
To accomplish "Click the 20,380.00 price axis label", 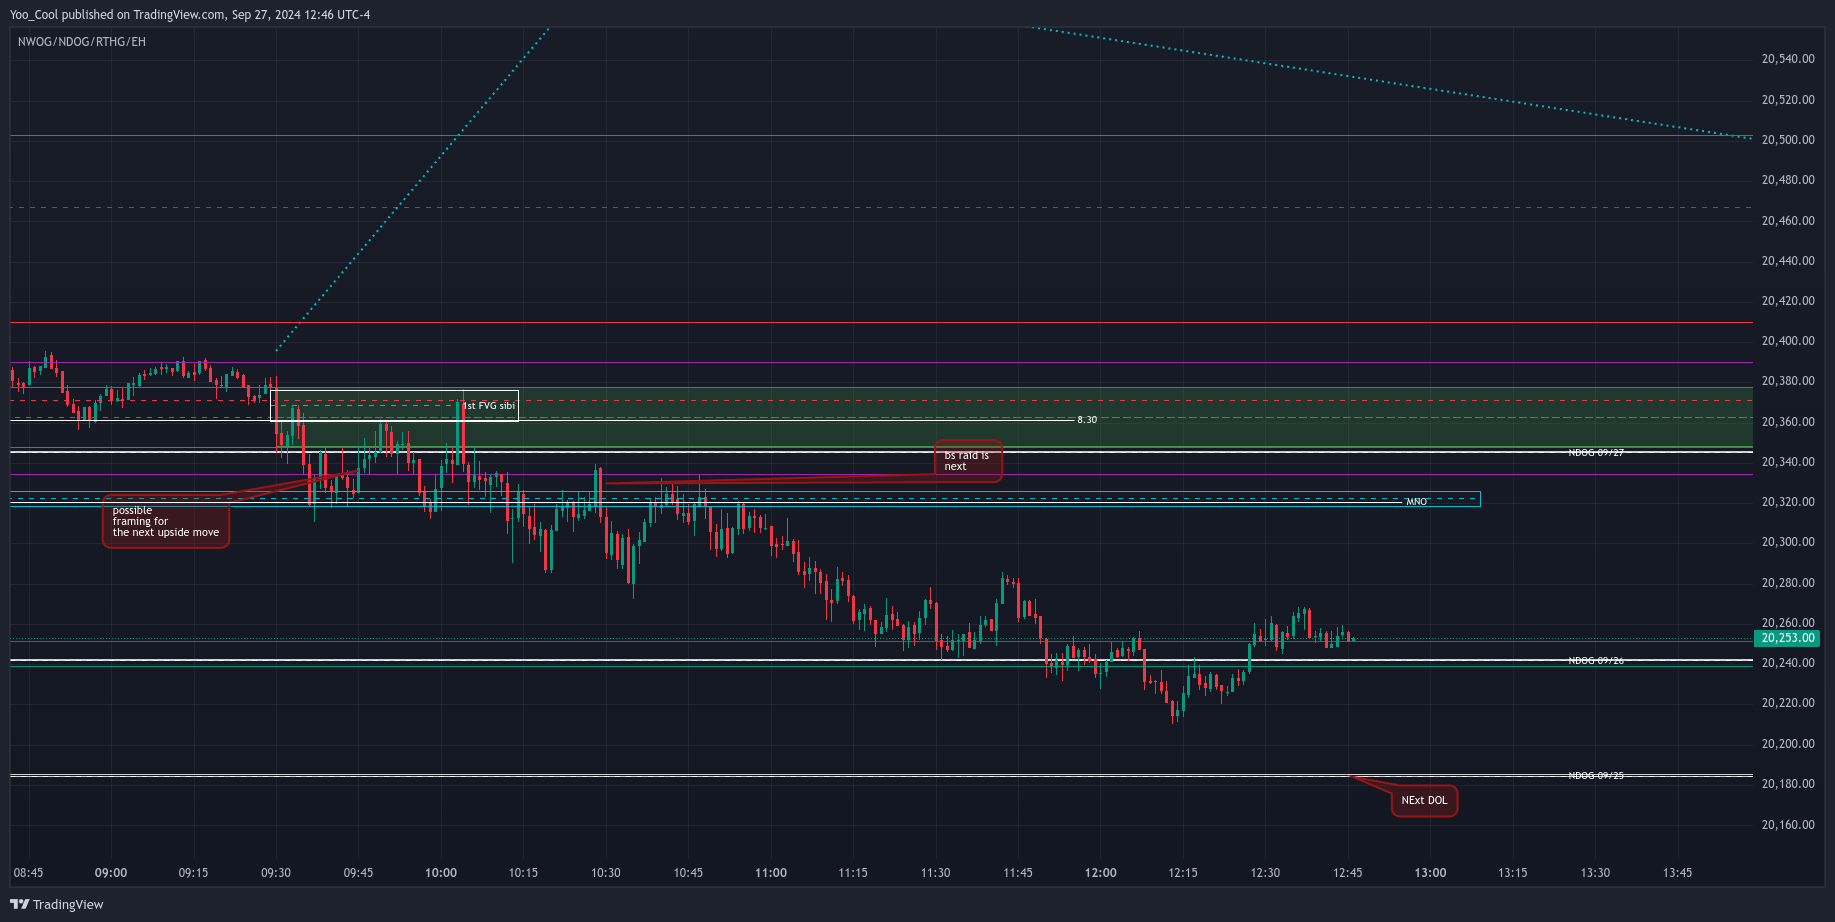I will click(1787, 381).
